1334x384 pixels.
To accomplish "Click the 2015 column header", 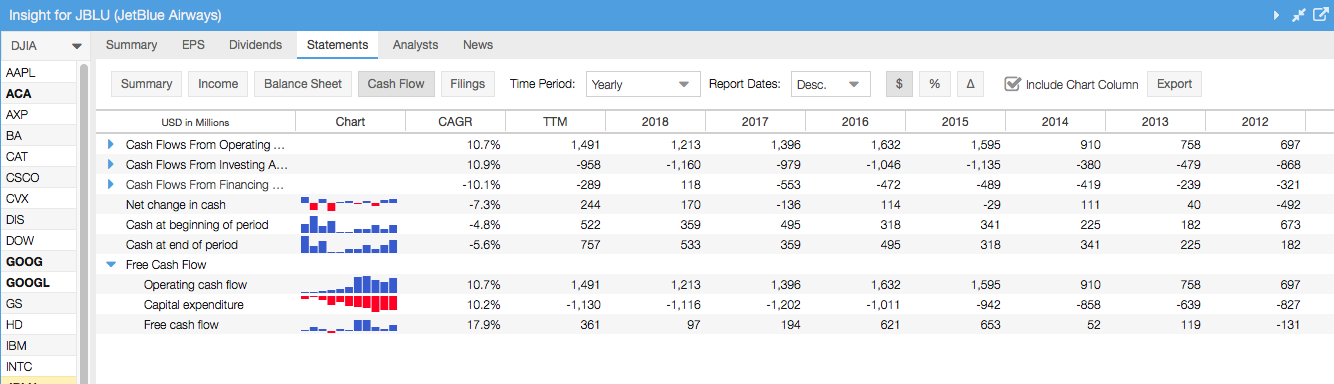I will (x=955, y=122).
